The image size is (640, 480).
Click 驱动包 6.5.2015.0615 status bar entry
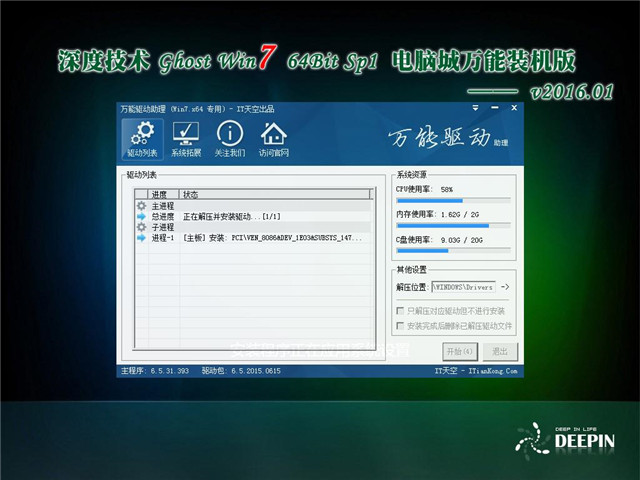coord(241,371)
